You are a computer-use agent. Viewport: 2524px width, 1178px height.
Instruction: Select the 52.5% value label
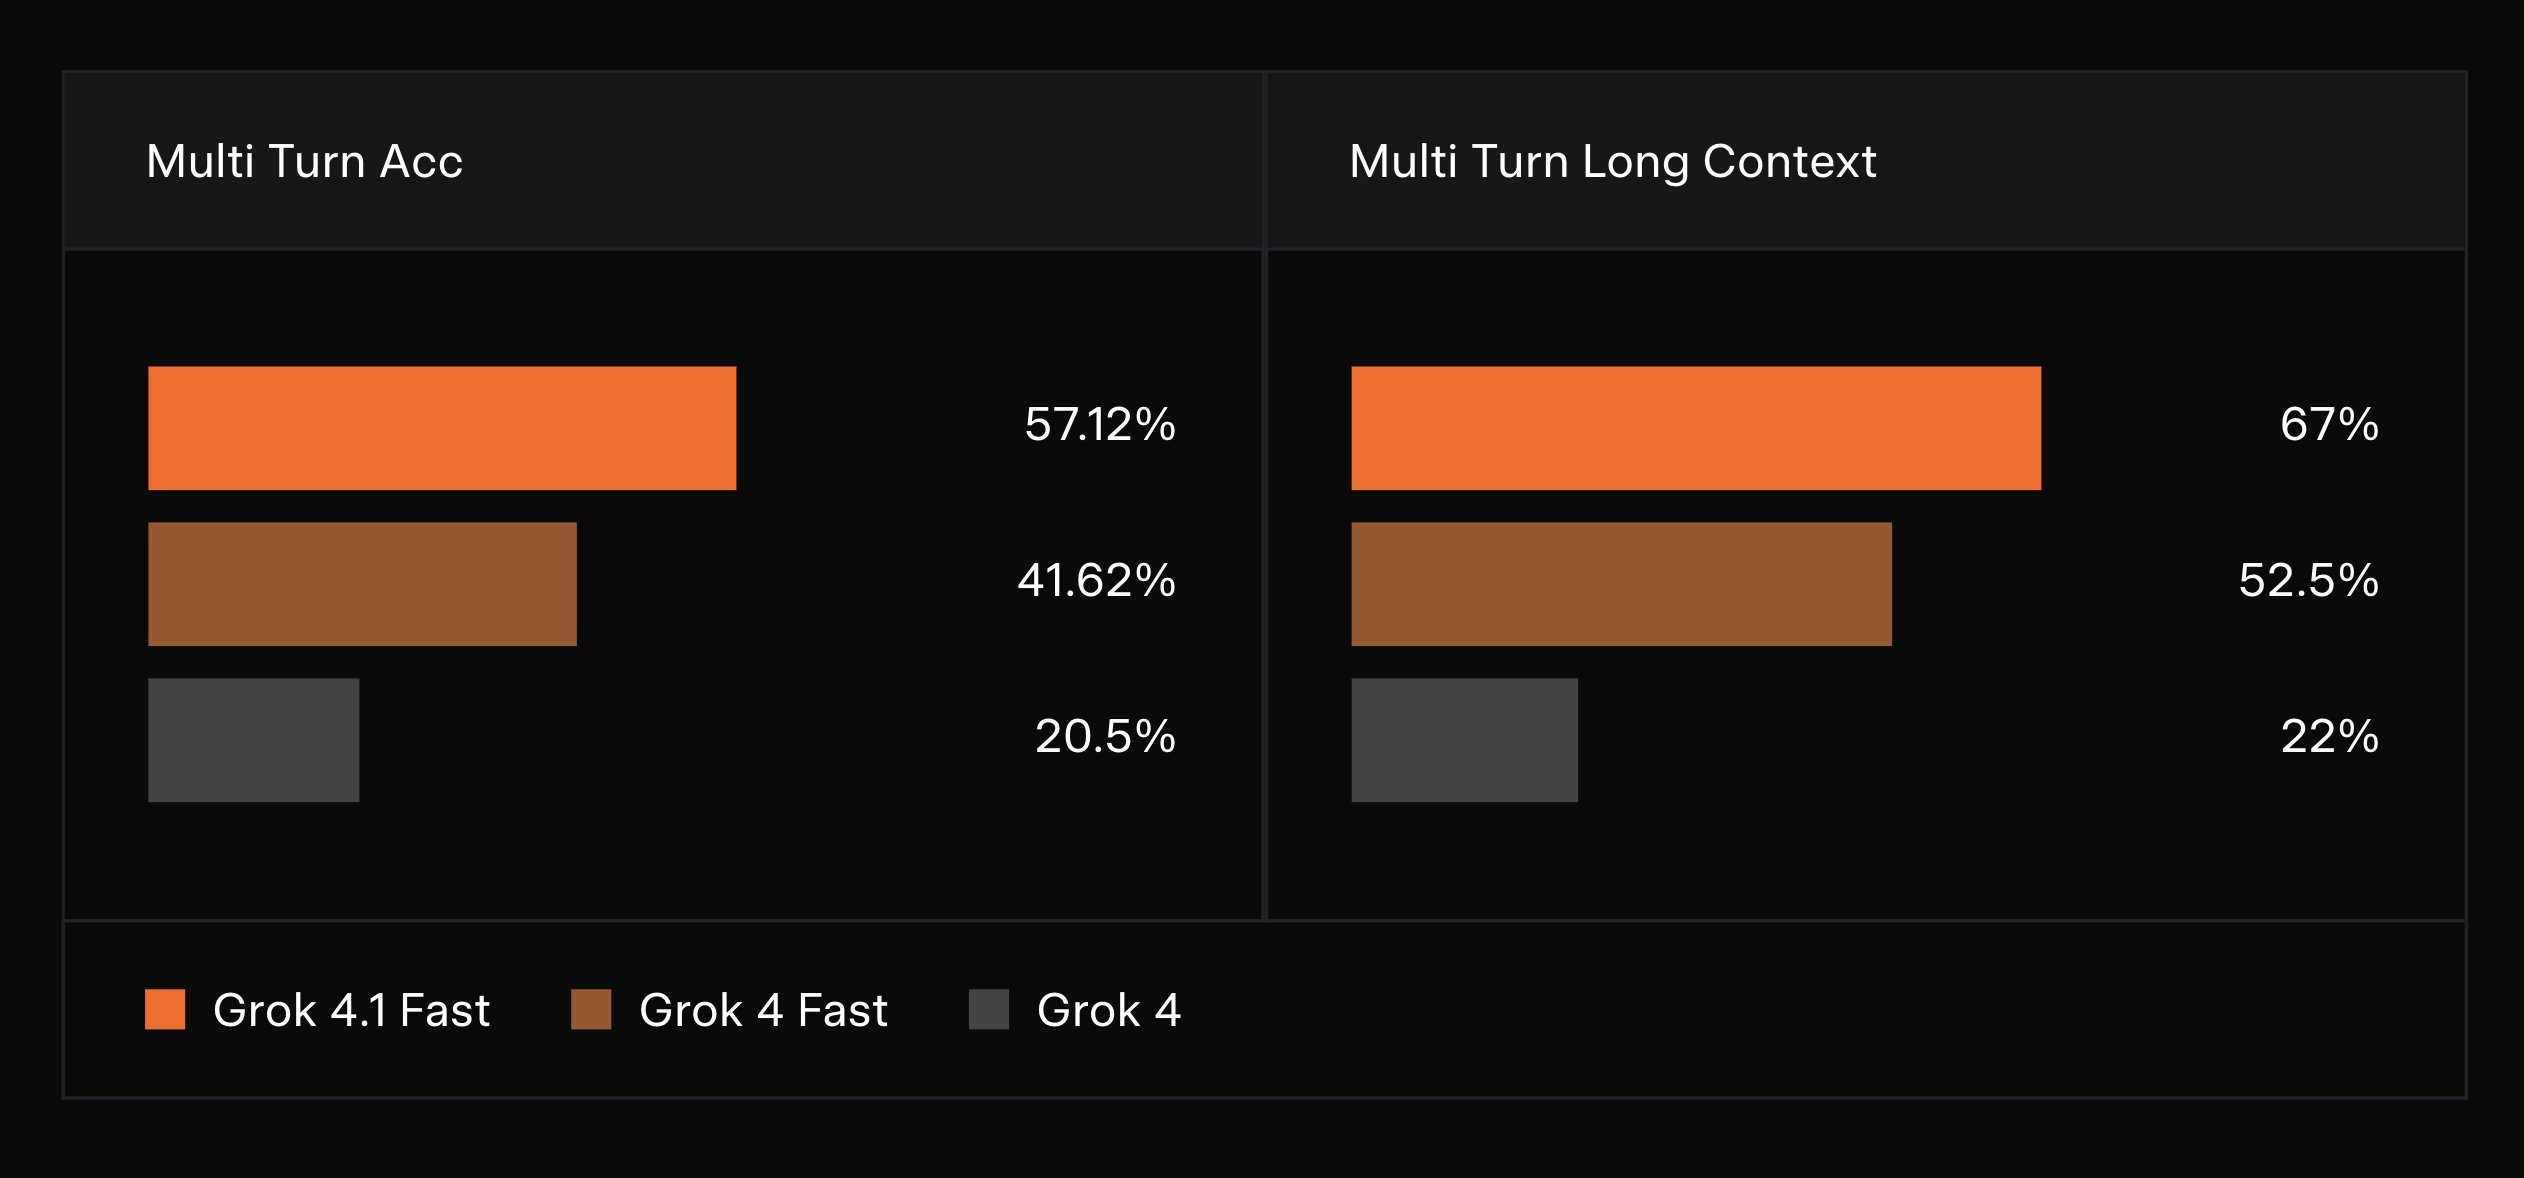pyautogui.click(x=2308, y=580)
